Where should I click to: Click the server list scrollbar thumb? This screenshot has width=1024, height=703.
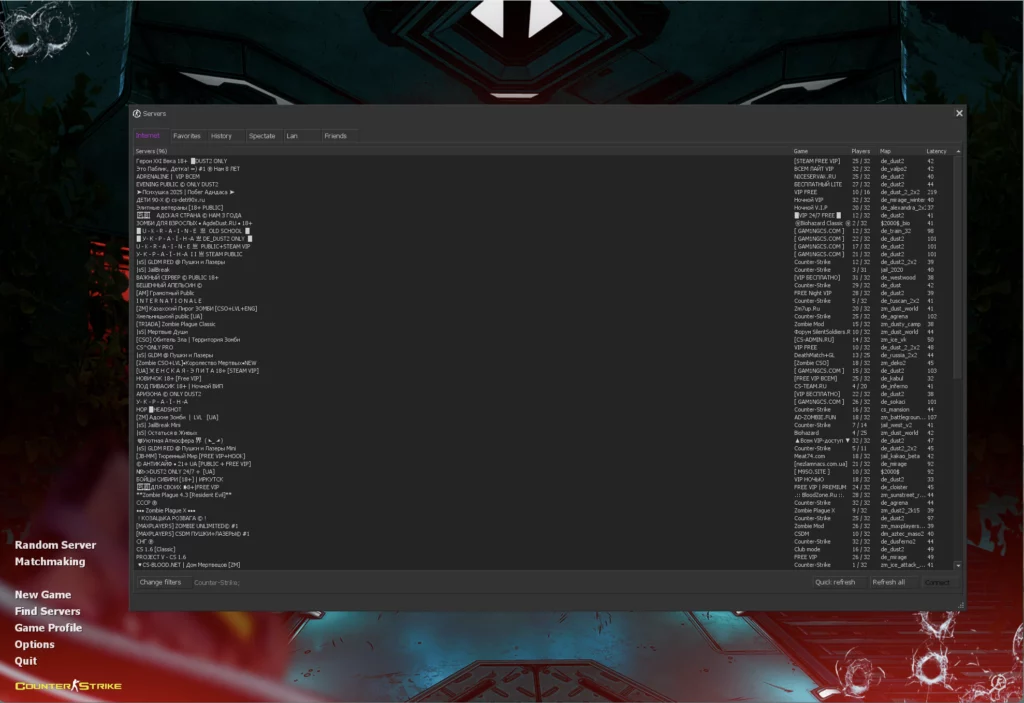click(x=958, y=267)
